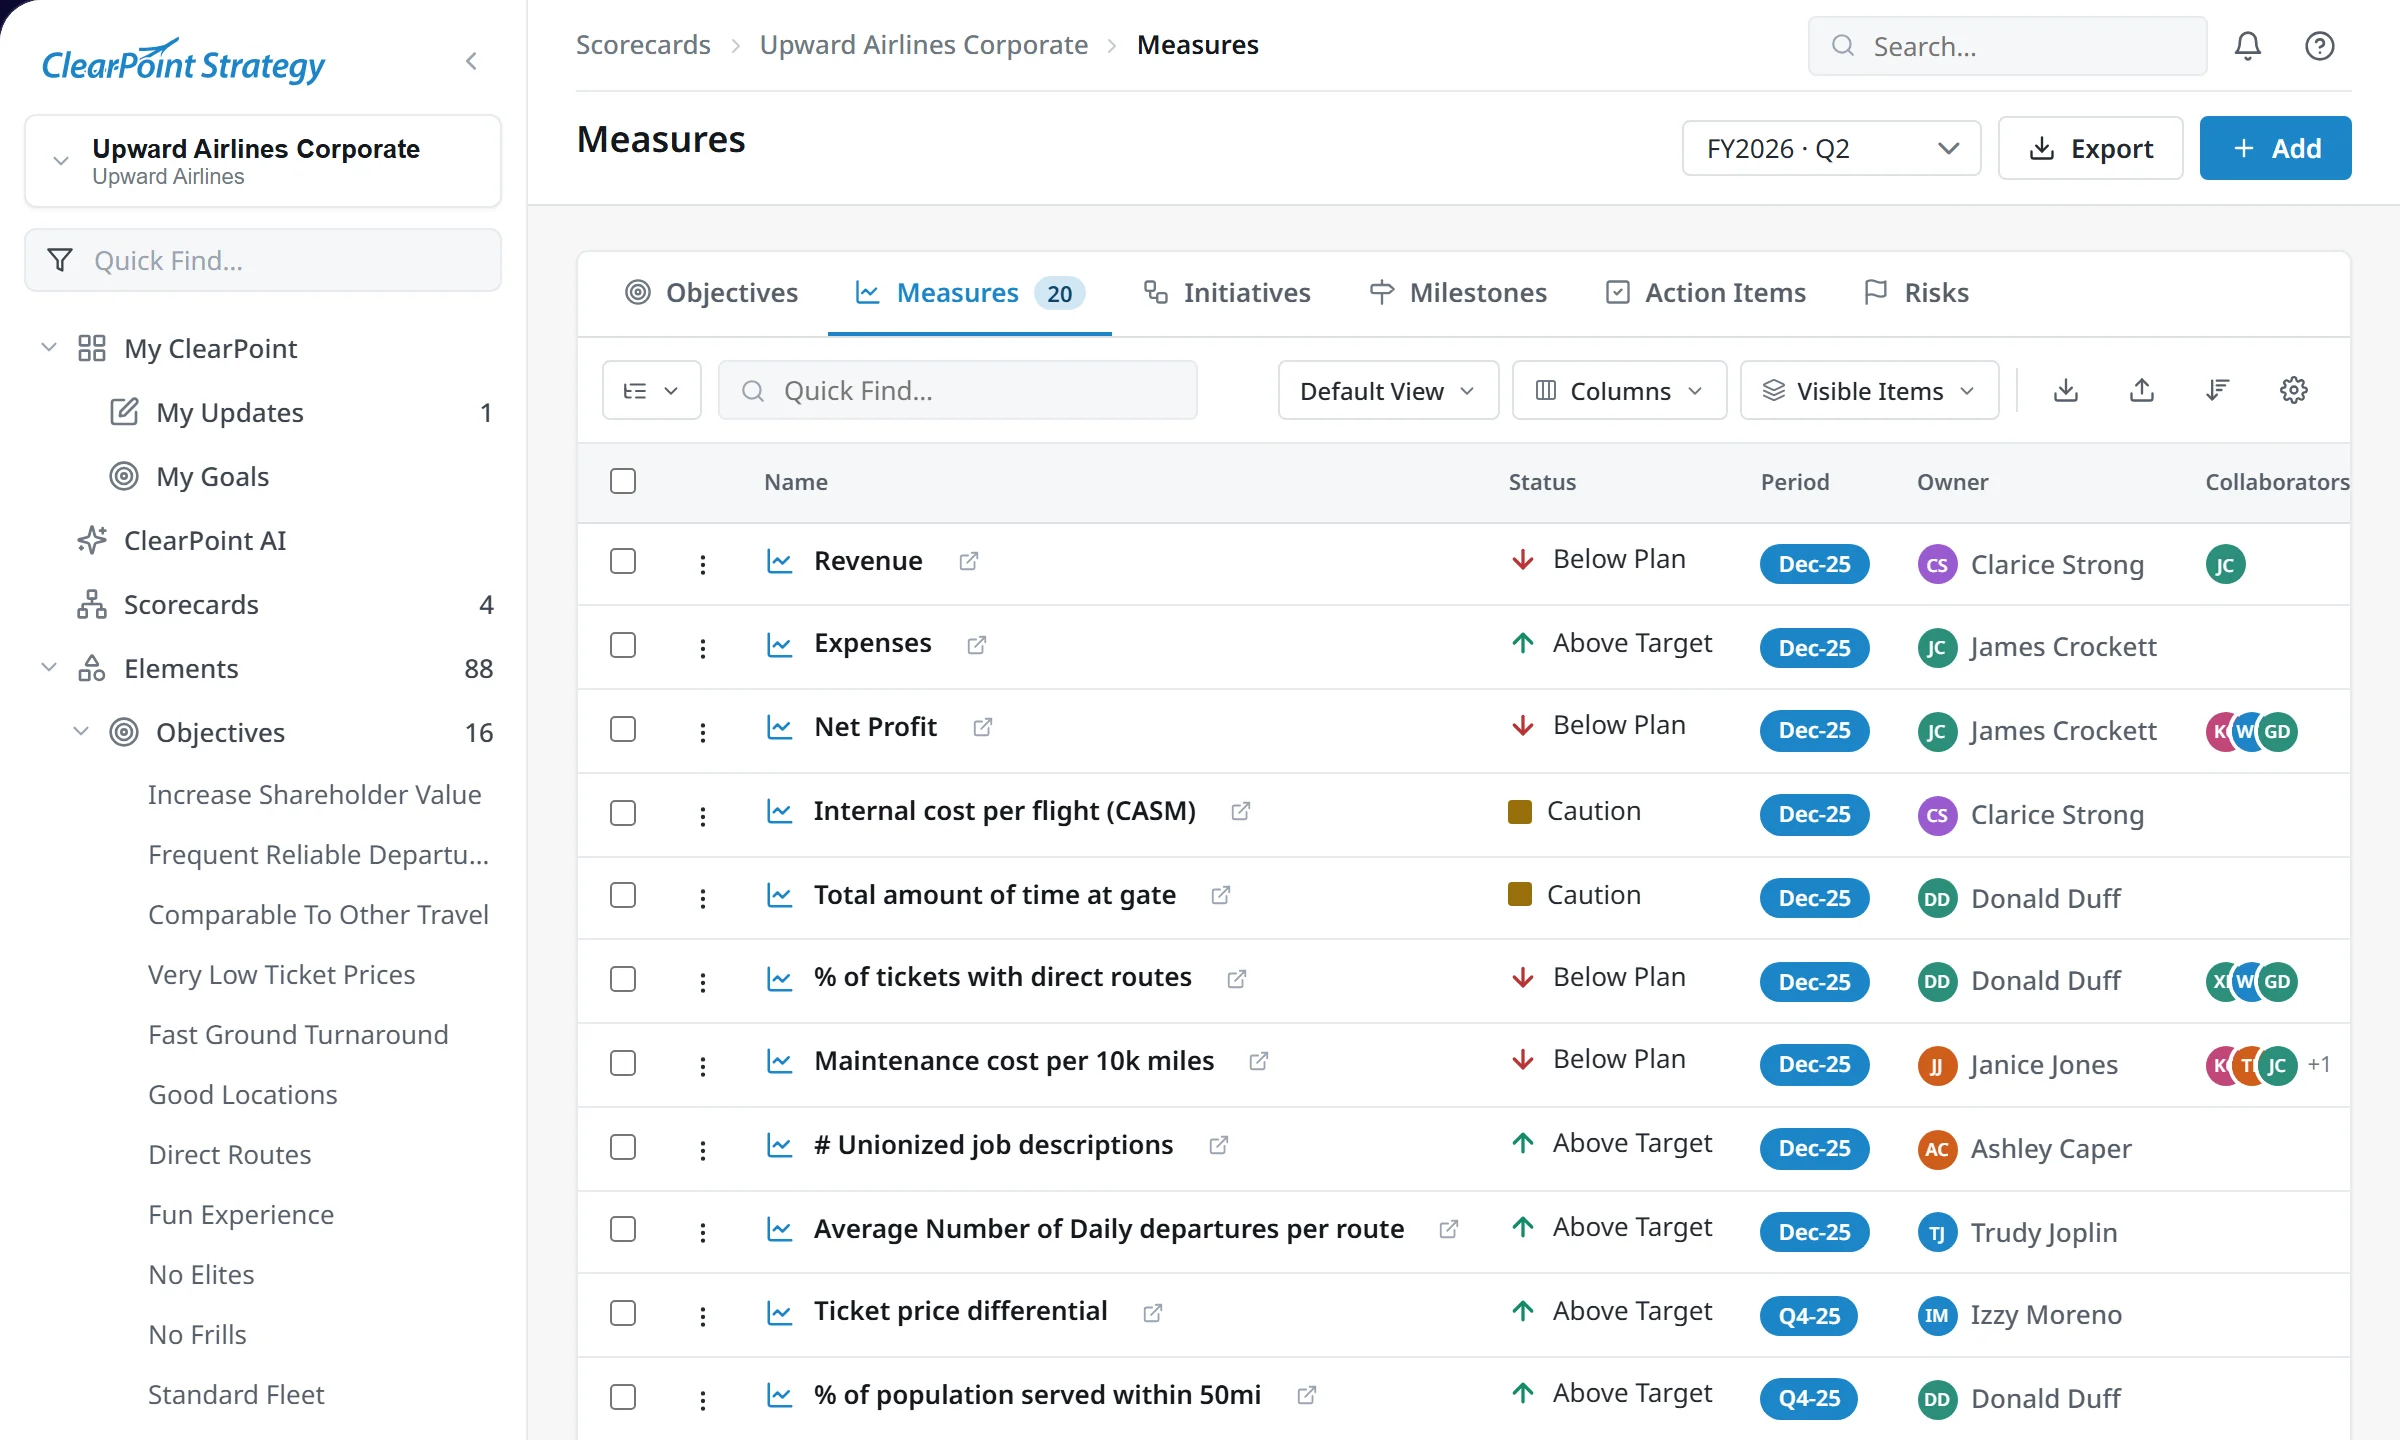Viewport: 2400px width, 1440px height.
Task: Open the Columns dropdown
Action: 1619,391
